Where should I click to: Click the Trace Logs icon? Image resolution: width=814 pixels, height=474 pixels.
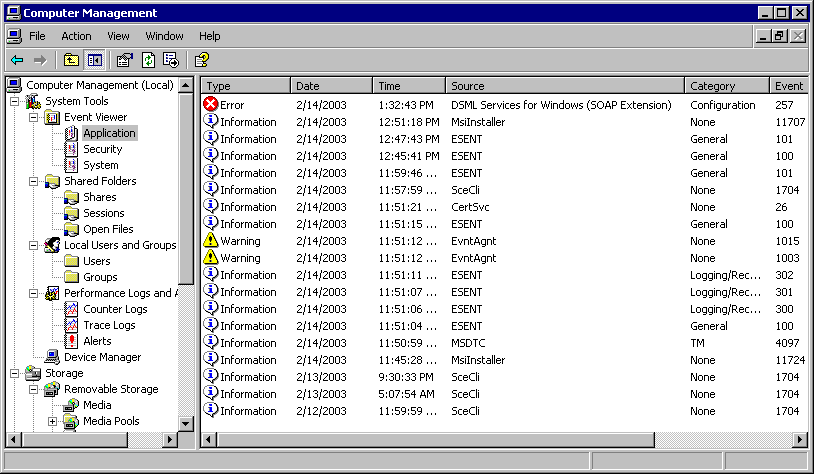pyautogui.click(x=71, y=326)
